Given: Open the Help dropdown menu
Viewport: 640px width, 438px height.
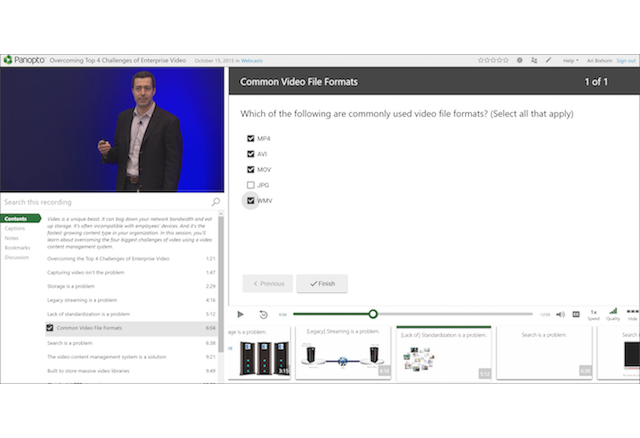Looking at the screenshot, I should pos(571,60).
